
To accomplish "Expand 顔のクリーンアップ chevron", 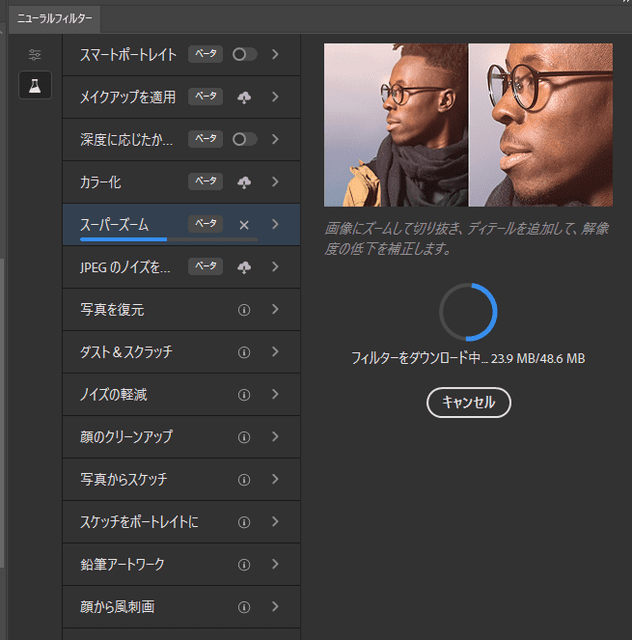I will (x=275, y=436).
